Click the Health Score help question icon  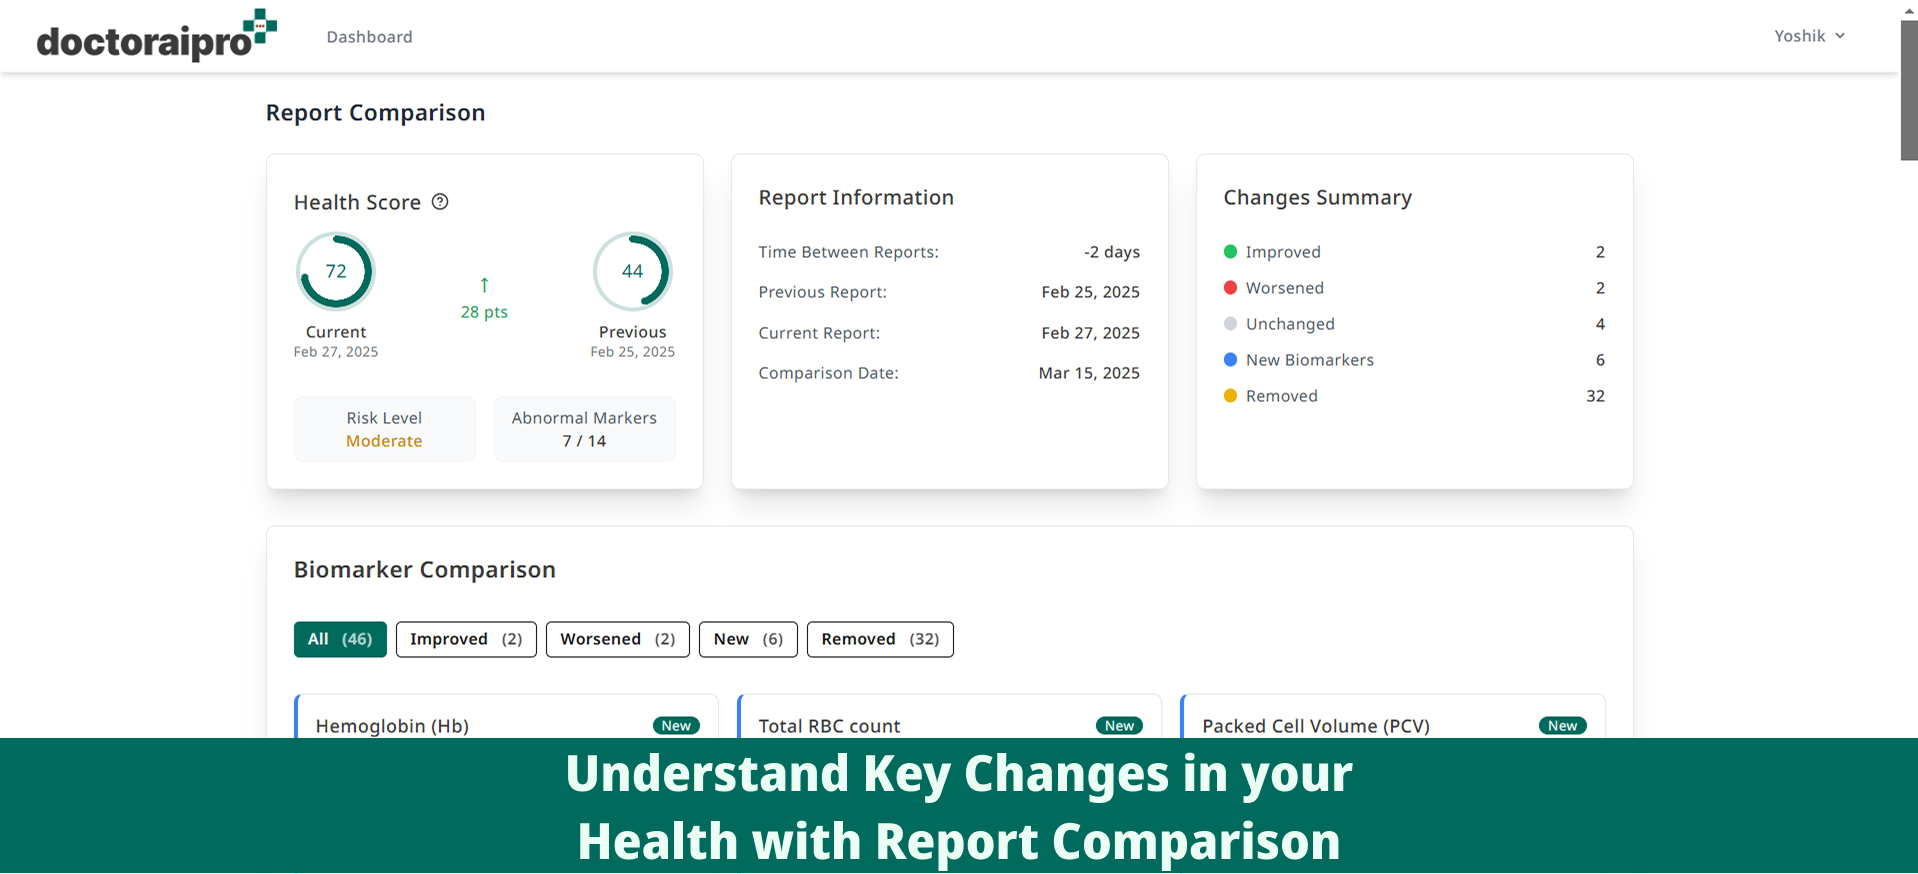440,202
